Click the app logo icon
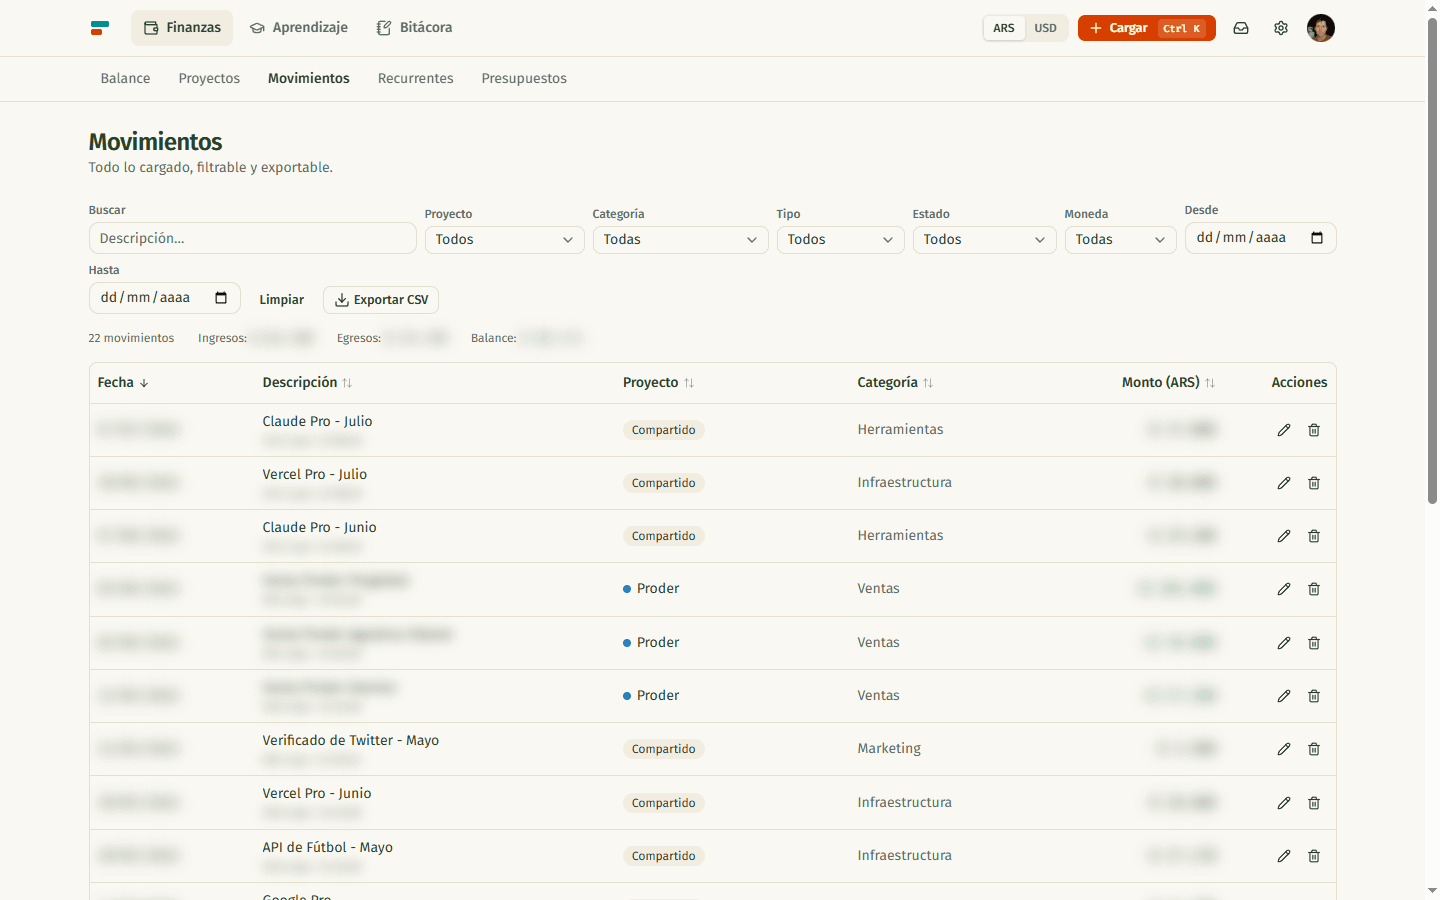This screenshot has height=900, width=1440. (99, 28)
